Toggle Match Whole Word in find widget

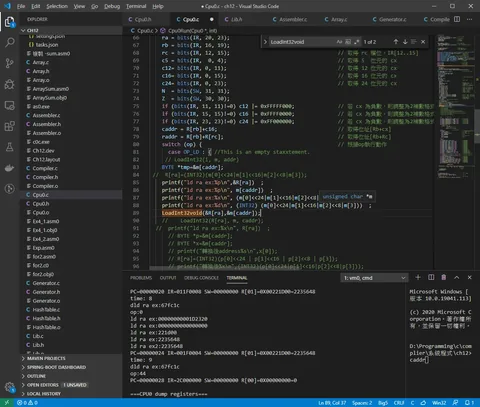[348, 42]
